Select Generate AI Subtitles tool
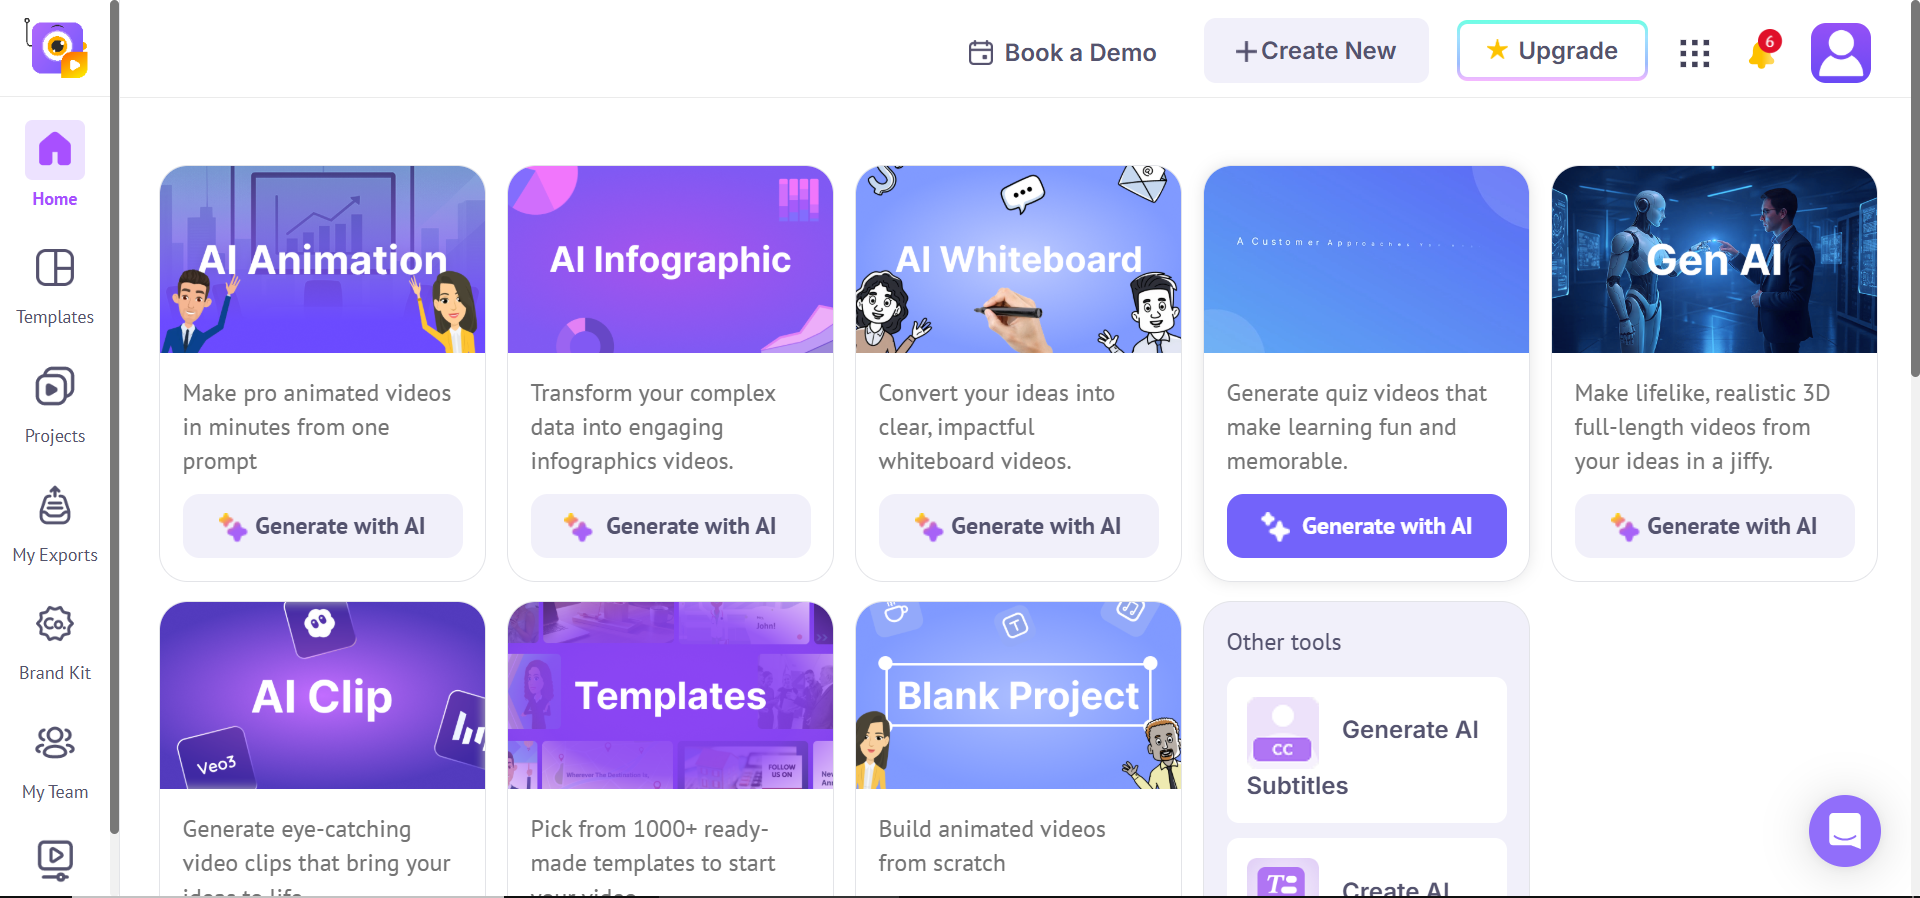The height and width of the screenshot is (898, 1920). 1367,750
